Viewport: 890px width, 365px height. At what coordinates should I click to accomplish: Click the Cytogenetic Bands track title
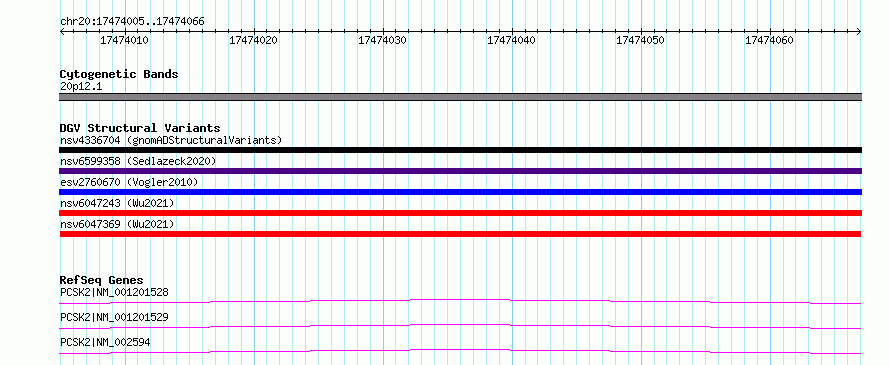coord(119,74)
